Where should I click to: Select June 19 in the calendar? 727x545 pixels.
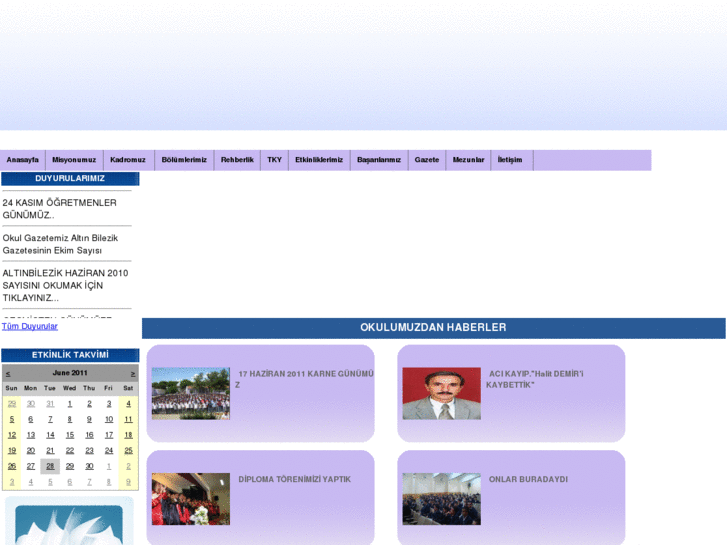tap(12, 450)
